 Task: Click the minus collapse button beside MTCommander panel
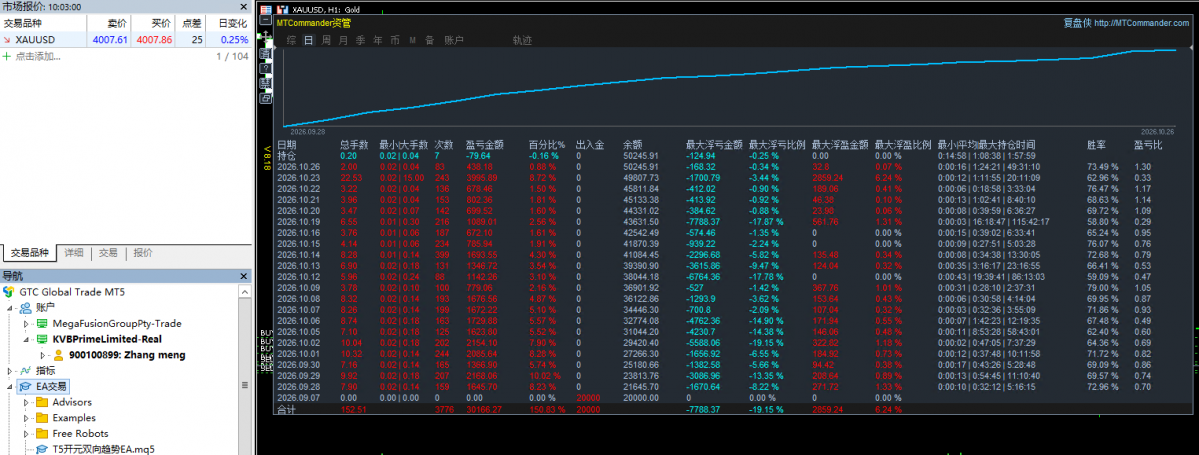tap(265, 19)
